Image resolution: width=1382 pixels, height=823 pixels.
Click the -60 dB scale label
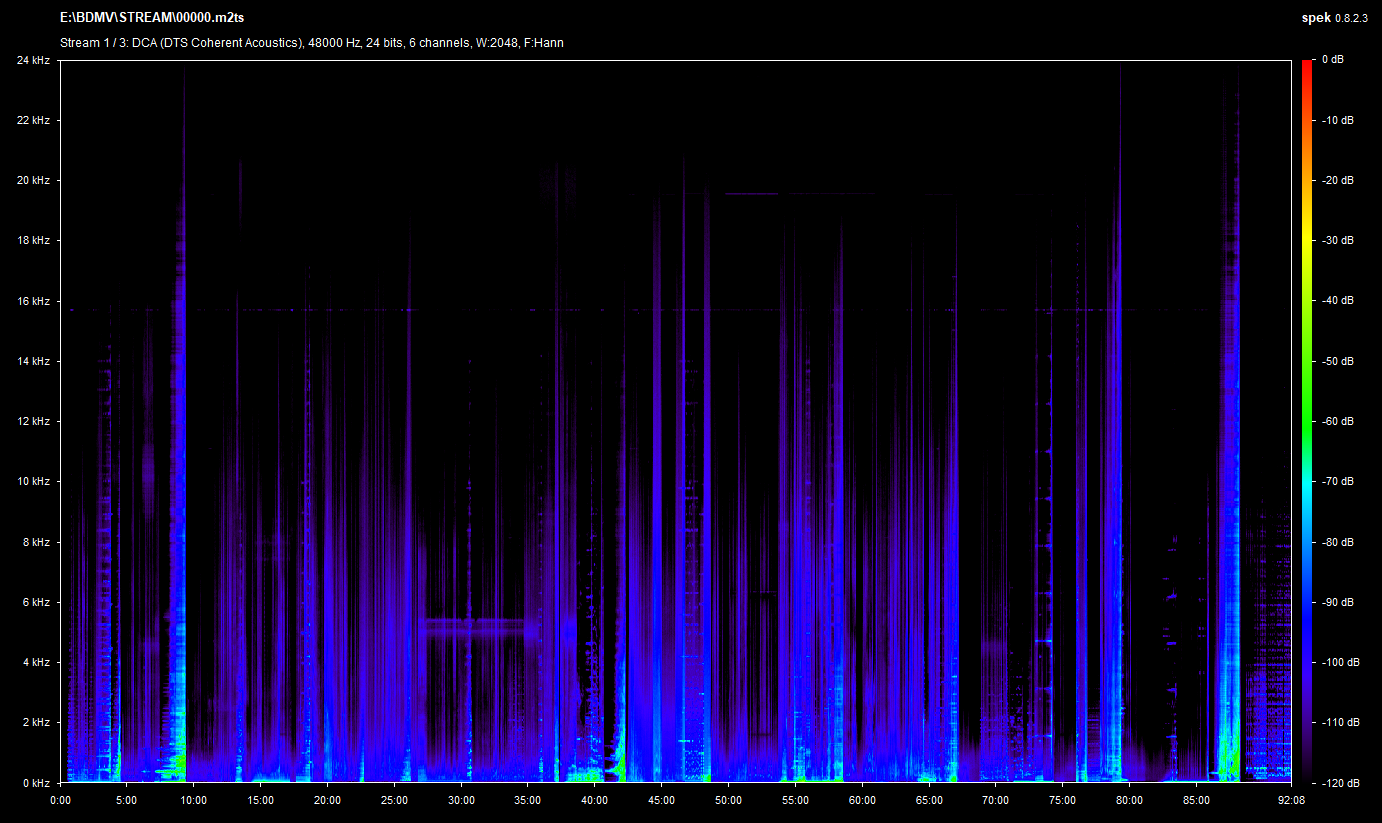1337,421
